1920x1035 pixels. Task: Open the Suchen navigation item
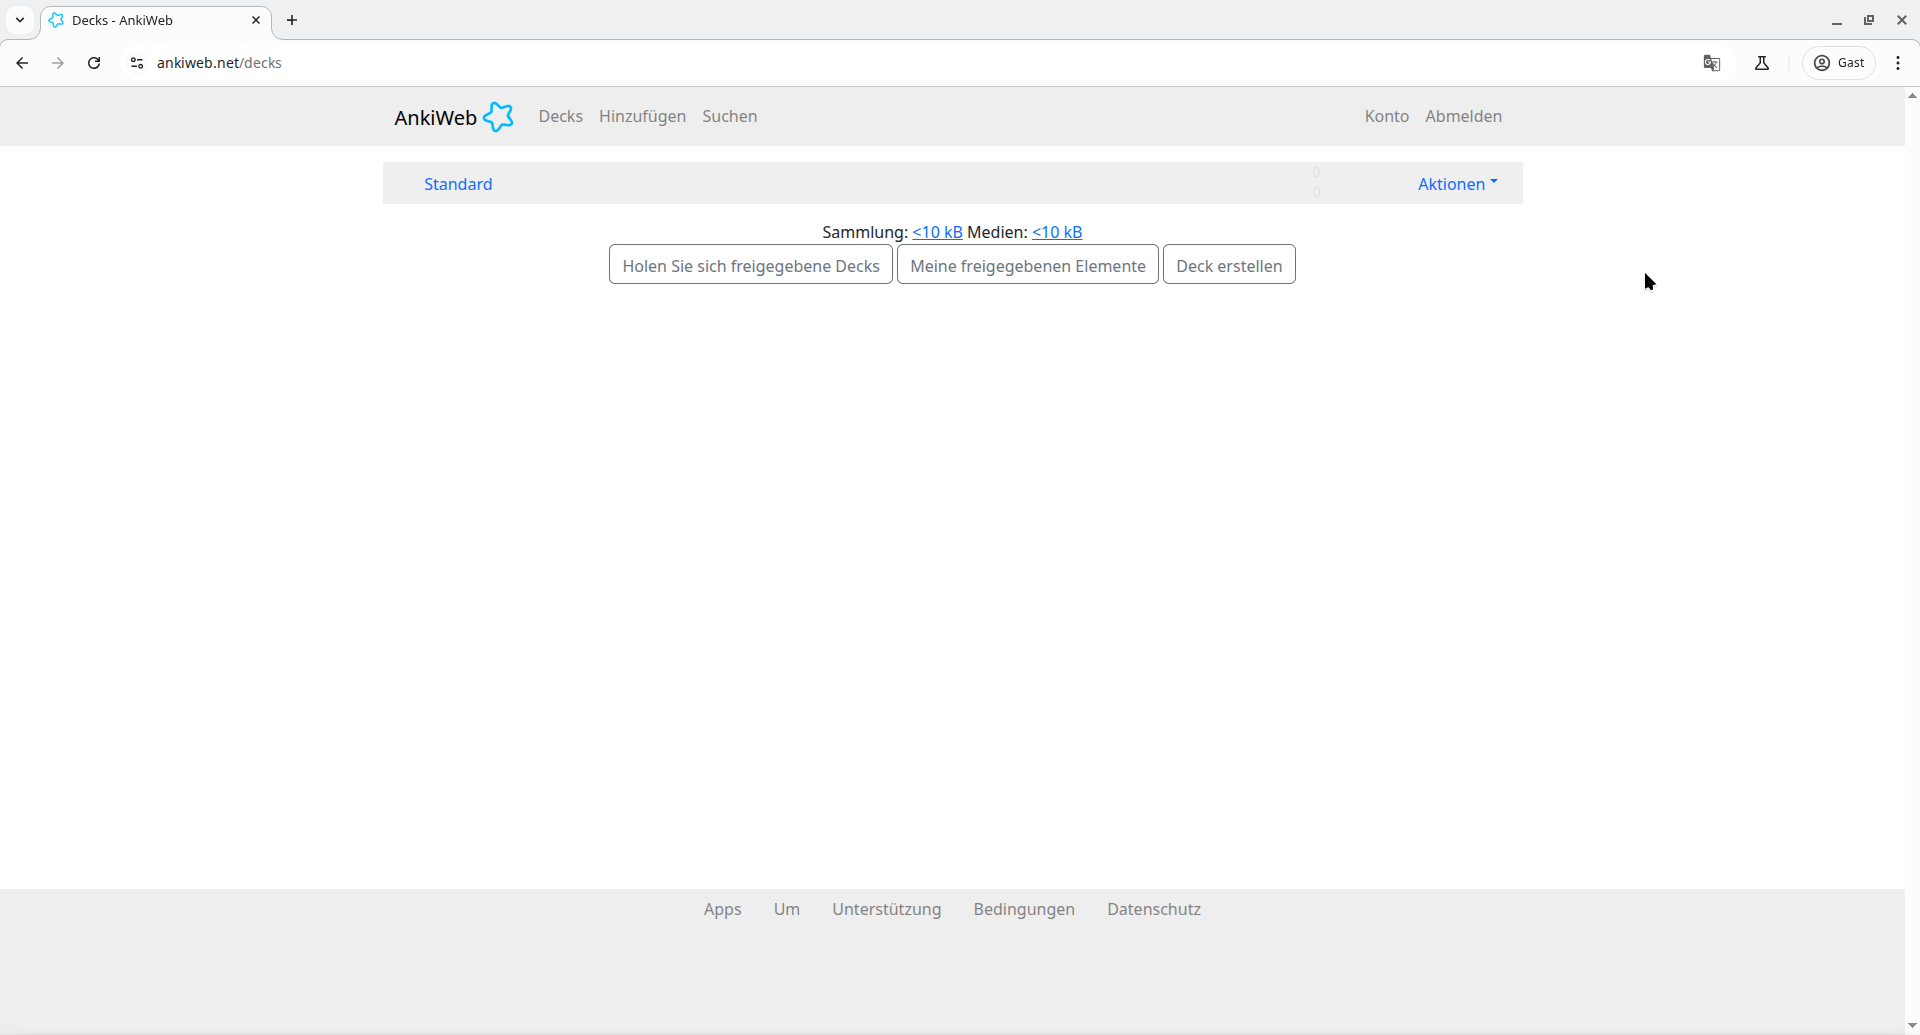(x=729, y=116)
